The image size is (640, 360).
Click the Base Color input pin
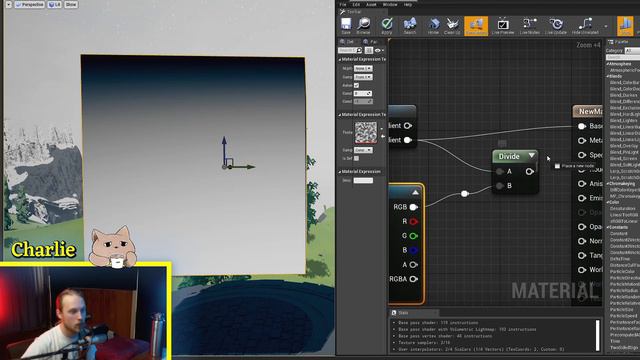point(582,127)
